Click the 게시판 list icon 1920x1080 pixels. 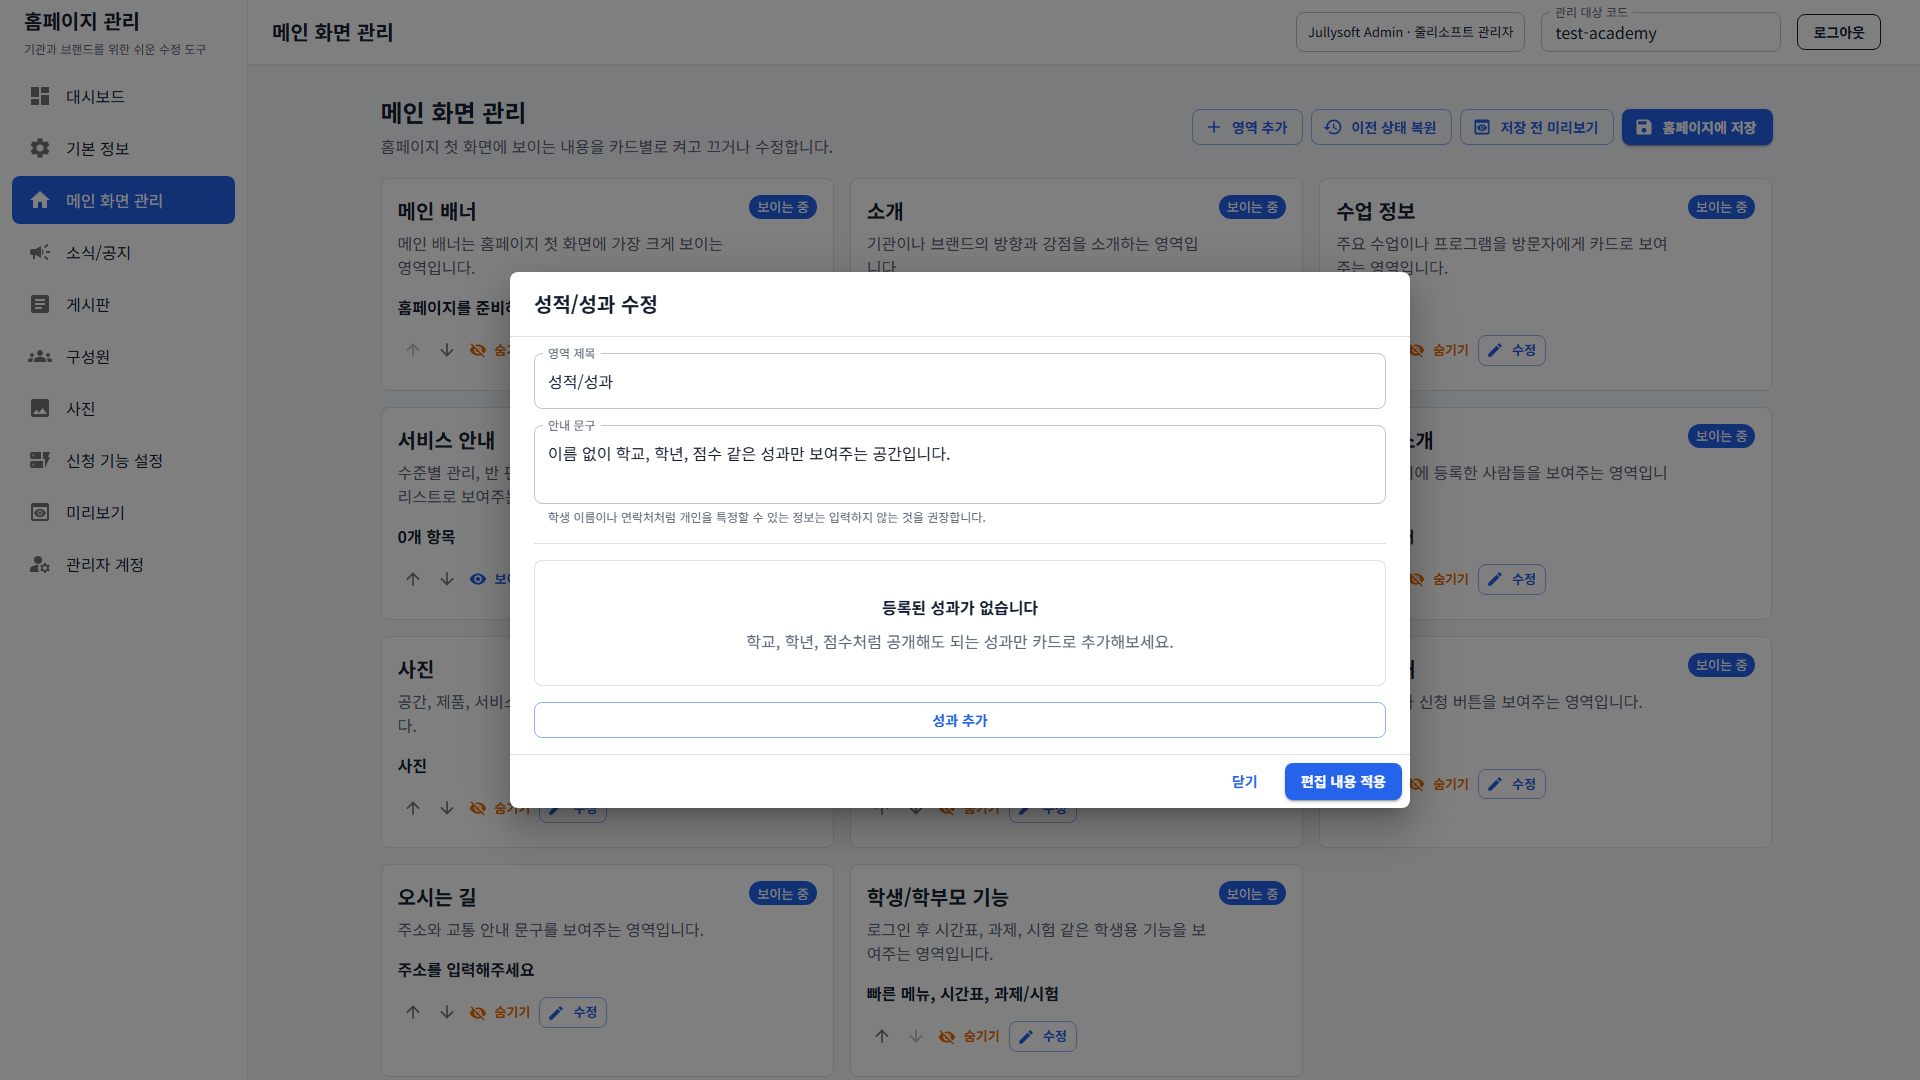coord(40,304)
